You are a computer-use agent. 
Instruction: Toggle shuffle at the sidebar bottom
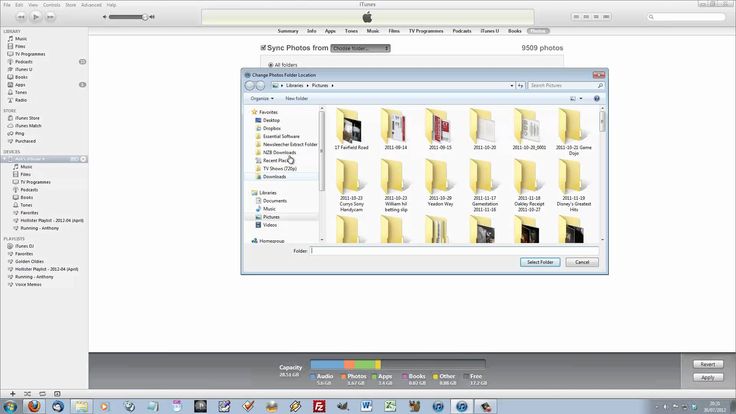(x=27, y=394)
